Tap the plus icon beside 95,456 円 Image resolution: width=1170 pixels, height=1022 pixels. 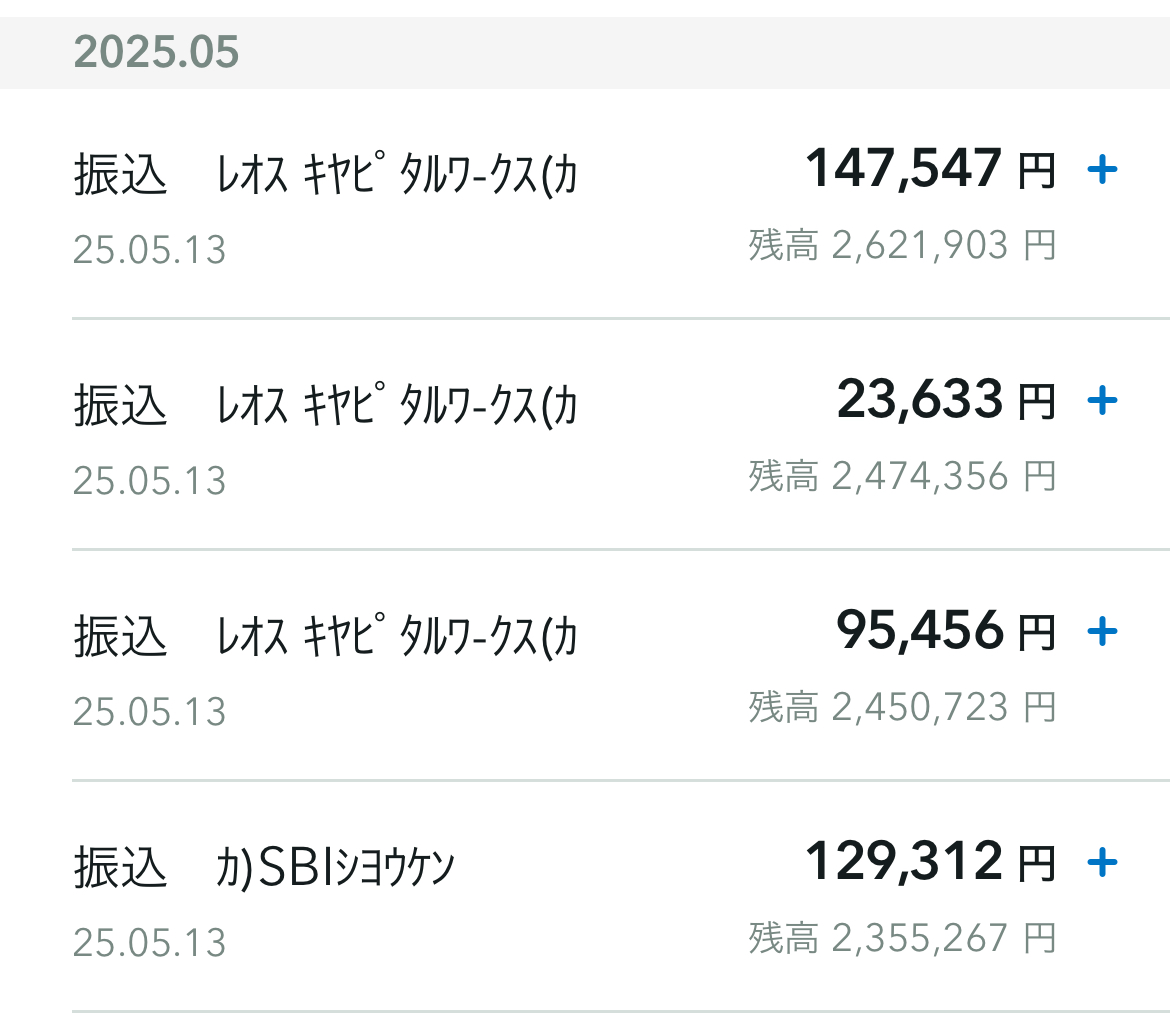pyautogui.click(x=1102, y=632)
